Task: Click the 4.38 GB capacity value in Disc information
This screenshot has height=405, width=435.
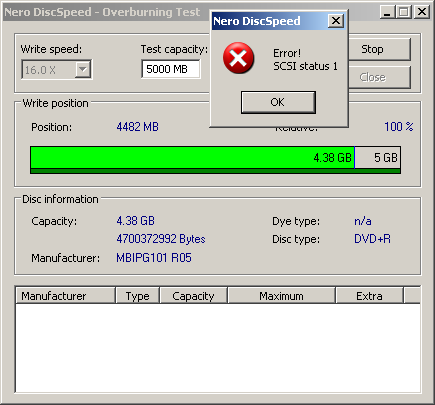Action: tap(136, 221)
